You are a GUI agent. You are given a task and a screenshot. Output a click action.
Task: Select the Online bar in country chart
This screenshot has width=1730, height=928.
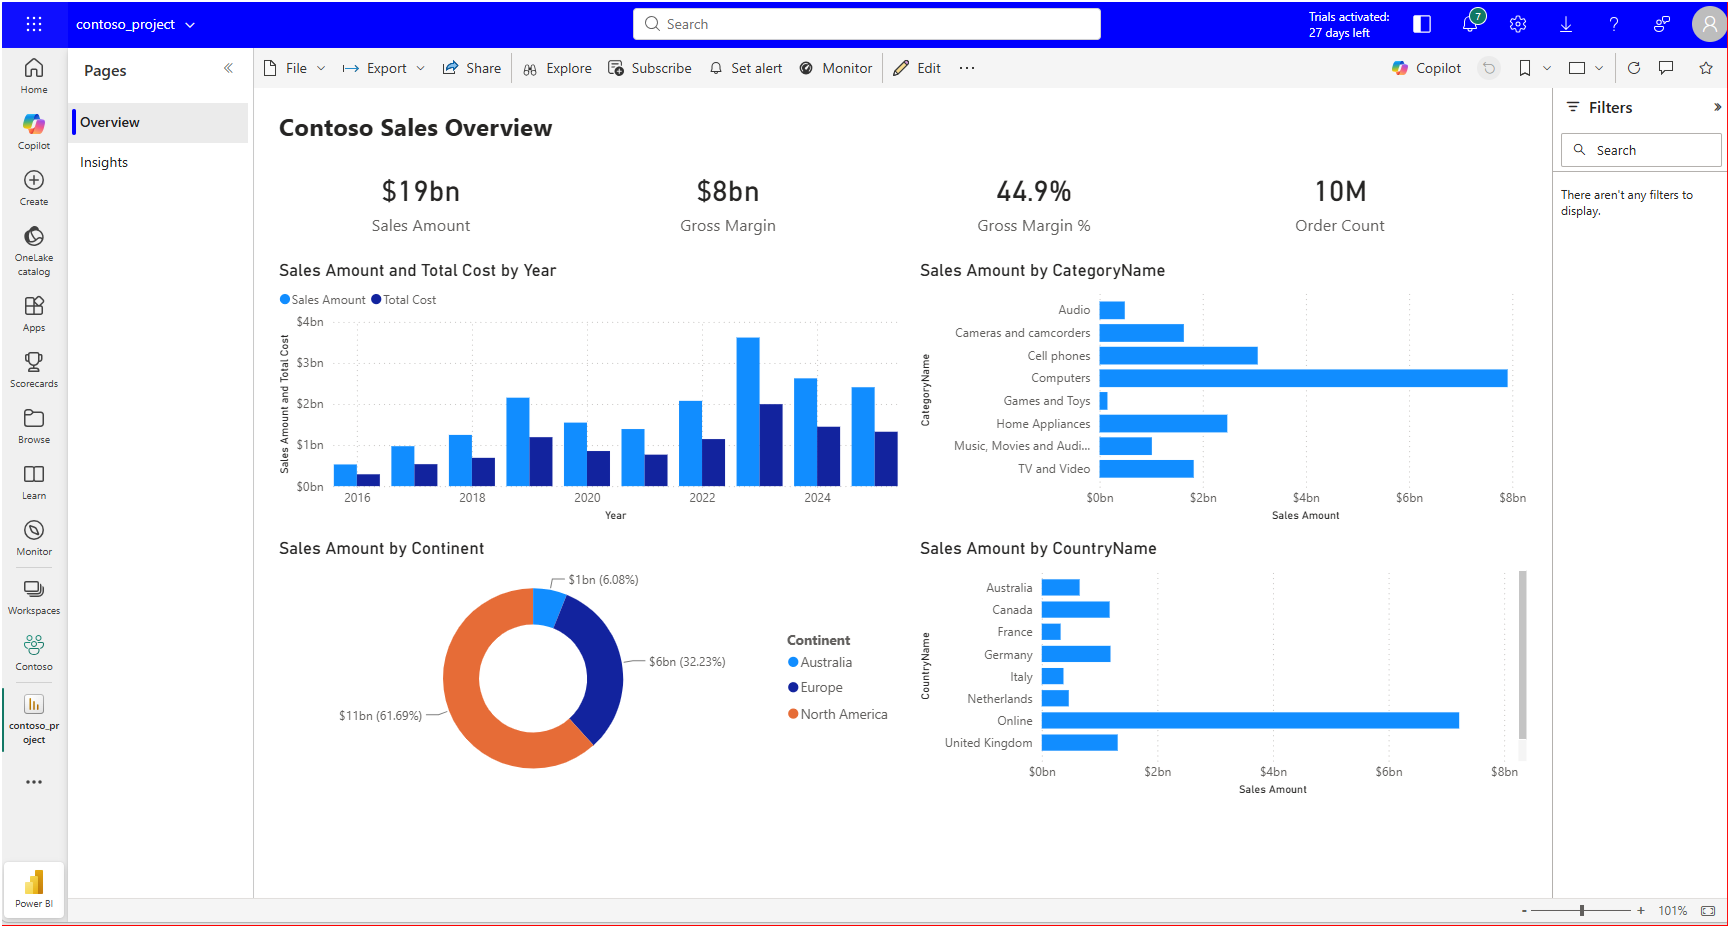[x=1250, y=720]
